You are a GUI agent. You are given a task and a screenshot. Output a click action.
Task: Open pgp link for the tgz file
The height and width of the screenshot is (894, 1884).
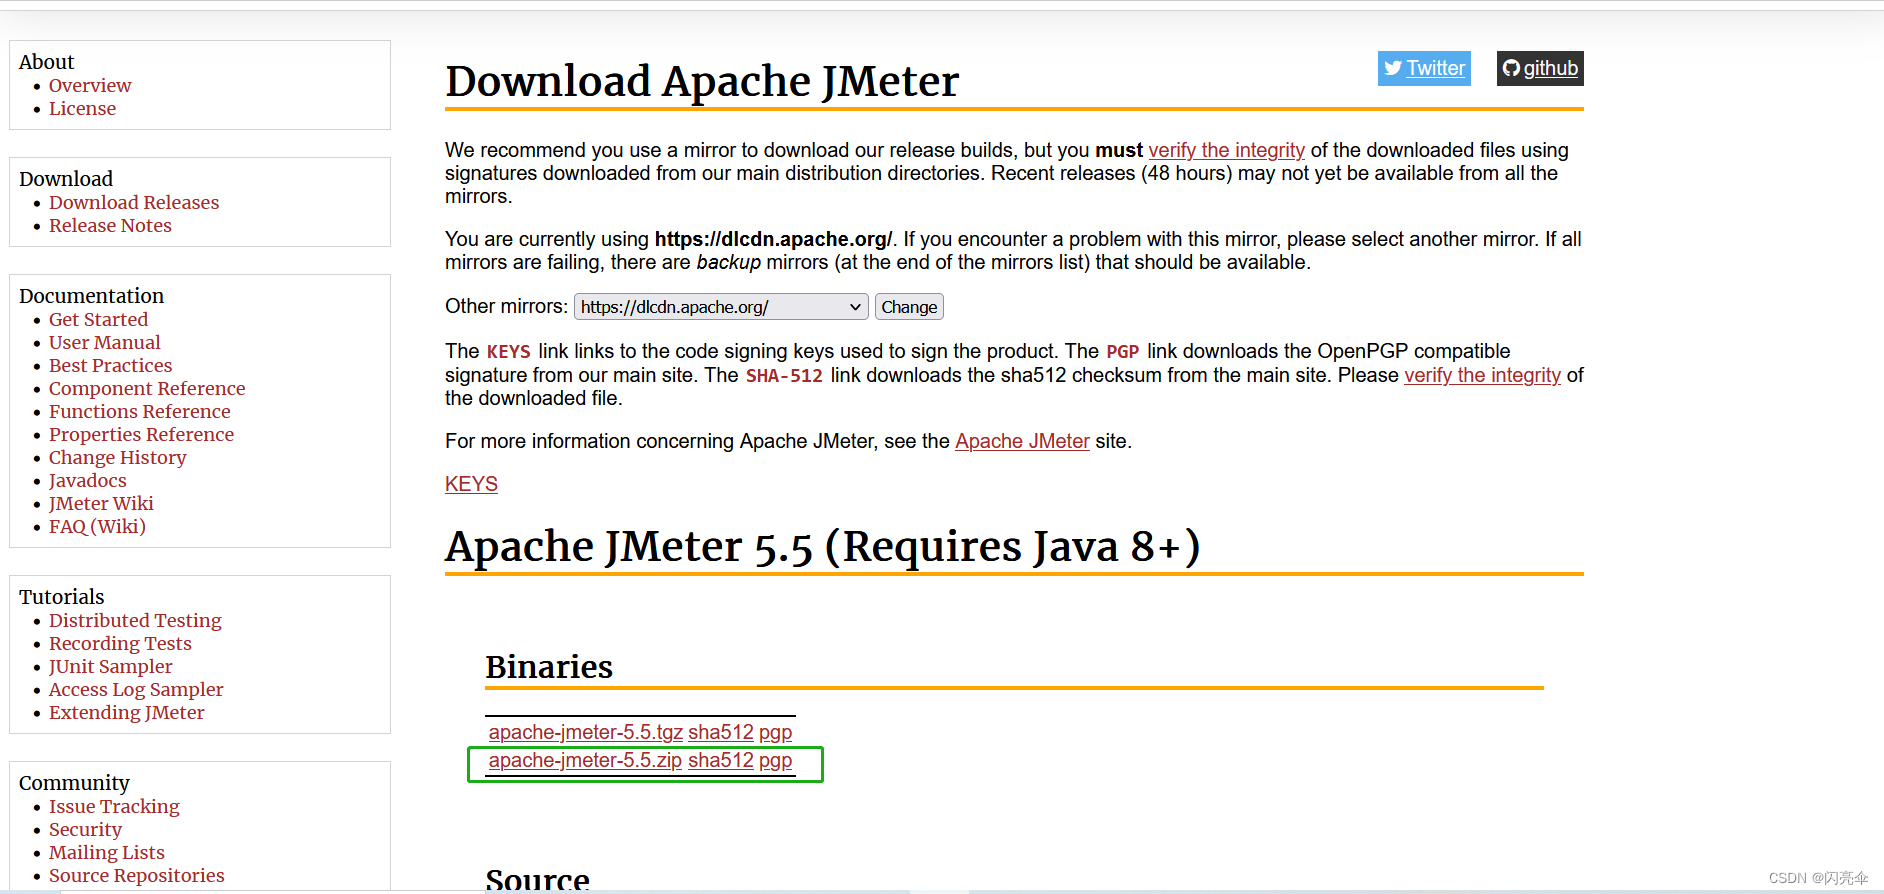(x=775, y=732)
